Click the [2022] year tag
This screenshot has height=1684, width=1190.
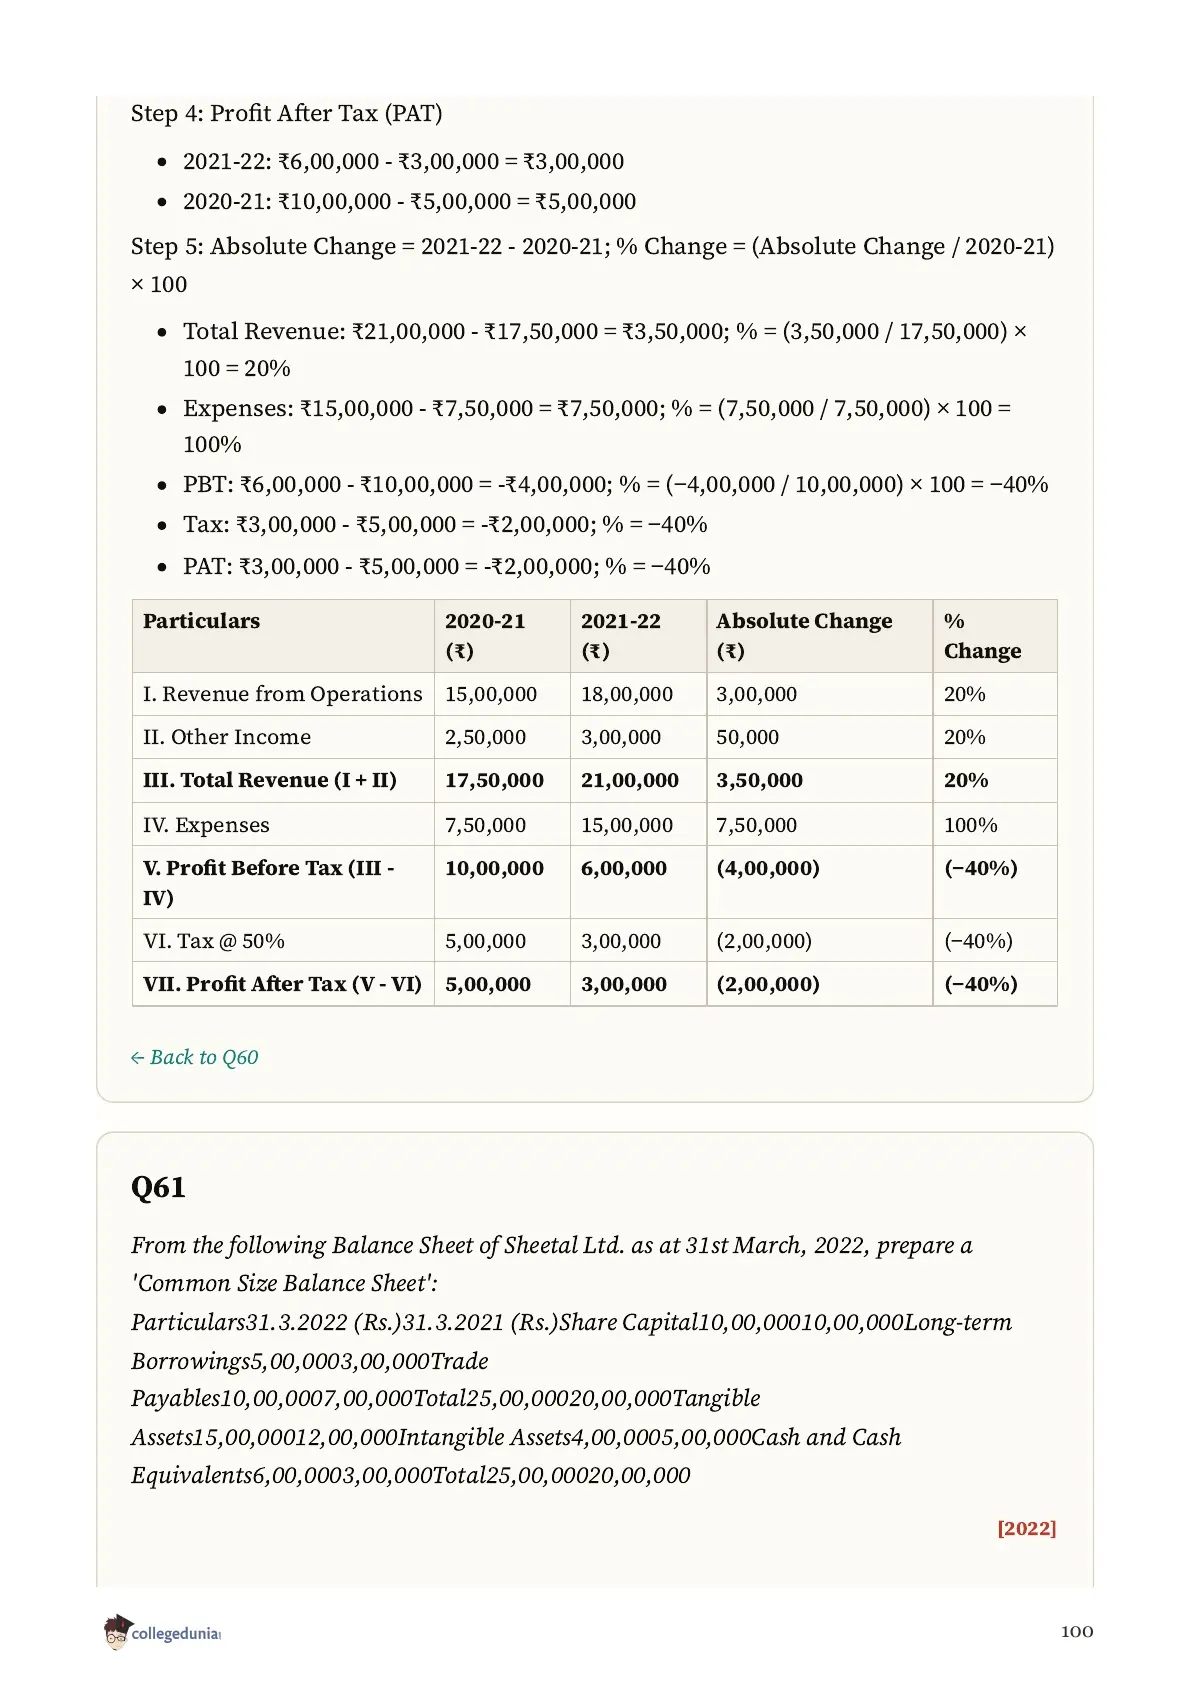[1026, 1528]
